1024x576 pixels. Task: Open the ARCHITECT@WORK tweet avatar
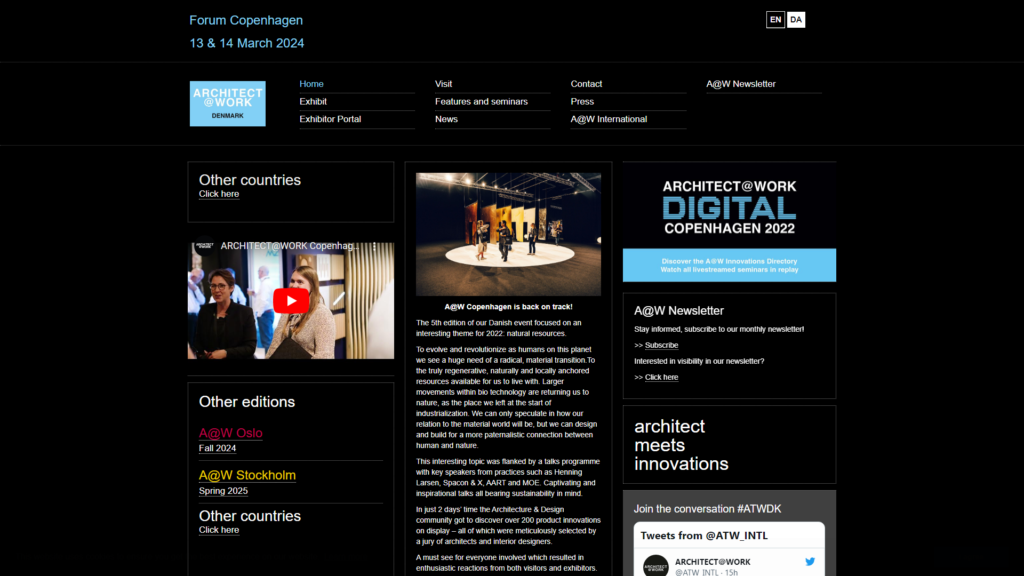pos(655,566)
